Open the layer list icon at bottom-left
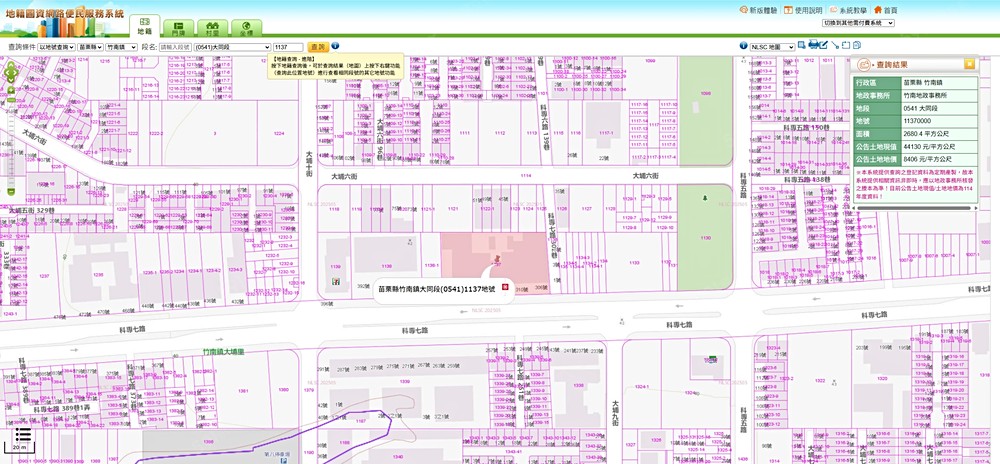This screenshot has width=1000, height=464. [21, 435]
